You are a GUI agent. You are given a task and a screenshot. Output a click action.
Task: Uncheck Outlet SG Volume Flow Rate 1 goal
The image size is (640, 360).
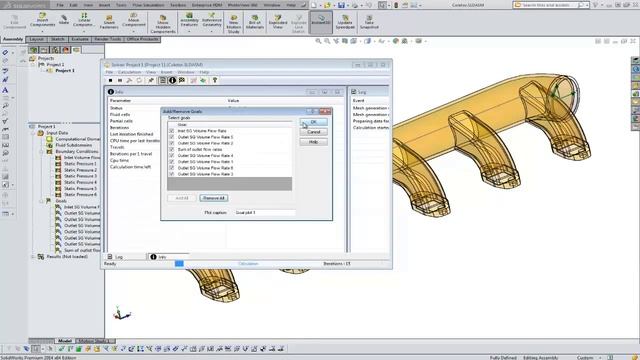(171, 162)
